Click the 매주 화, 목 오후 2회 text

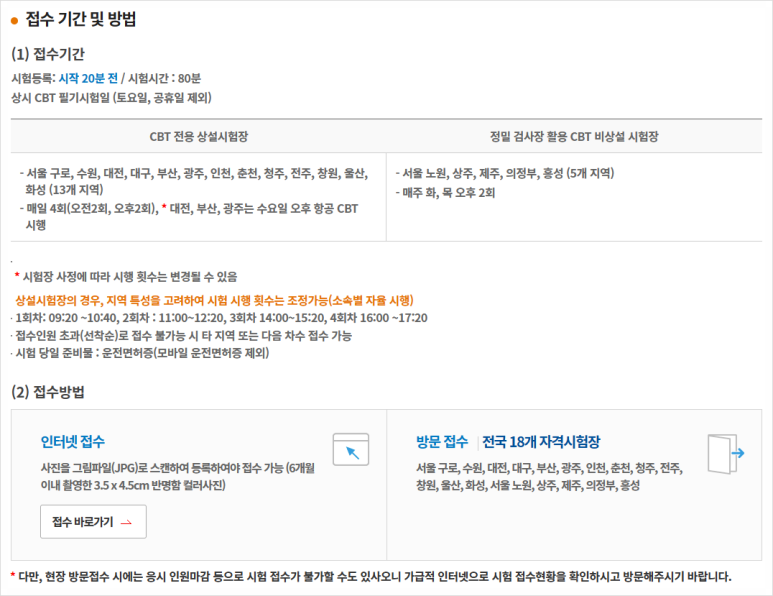448,193
